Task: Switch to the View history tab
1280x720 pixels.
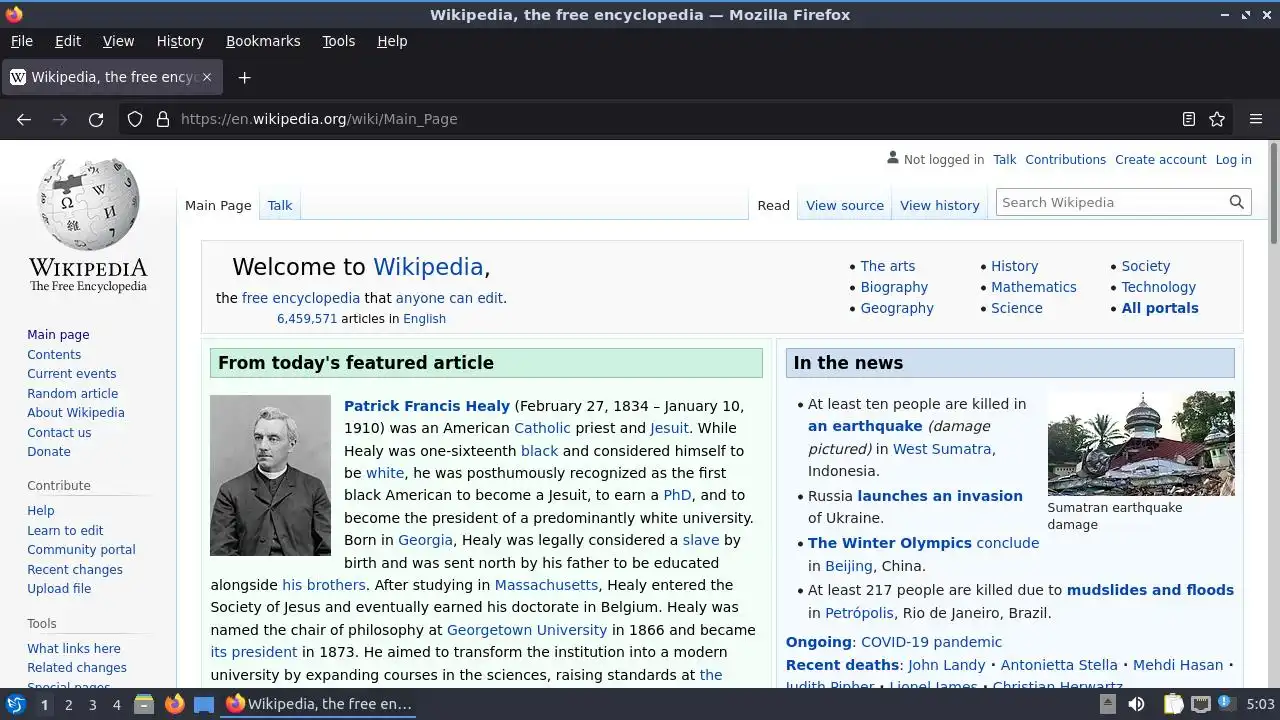Action: pos(940,205)
